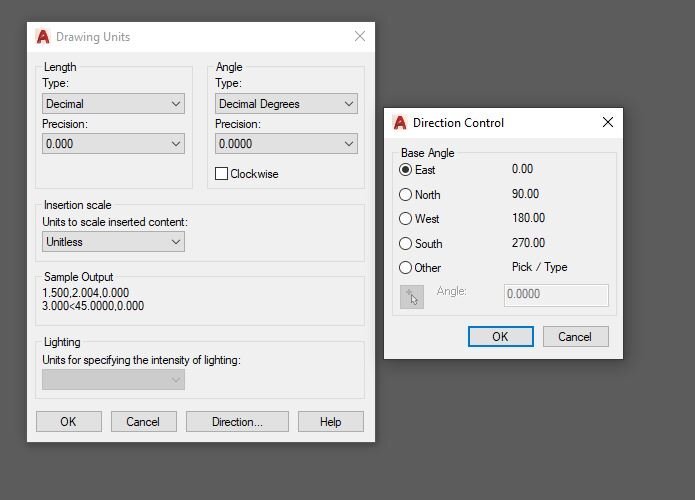
Task: Click the Drawing Units title bar text
Action: coord(93,37)
